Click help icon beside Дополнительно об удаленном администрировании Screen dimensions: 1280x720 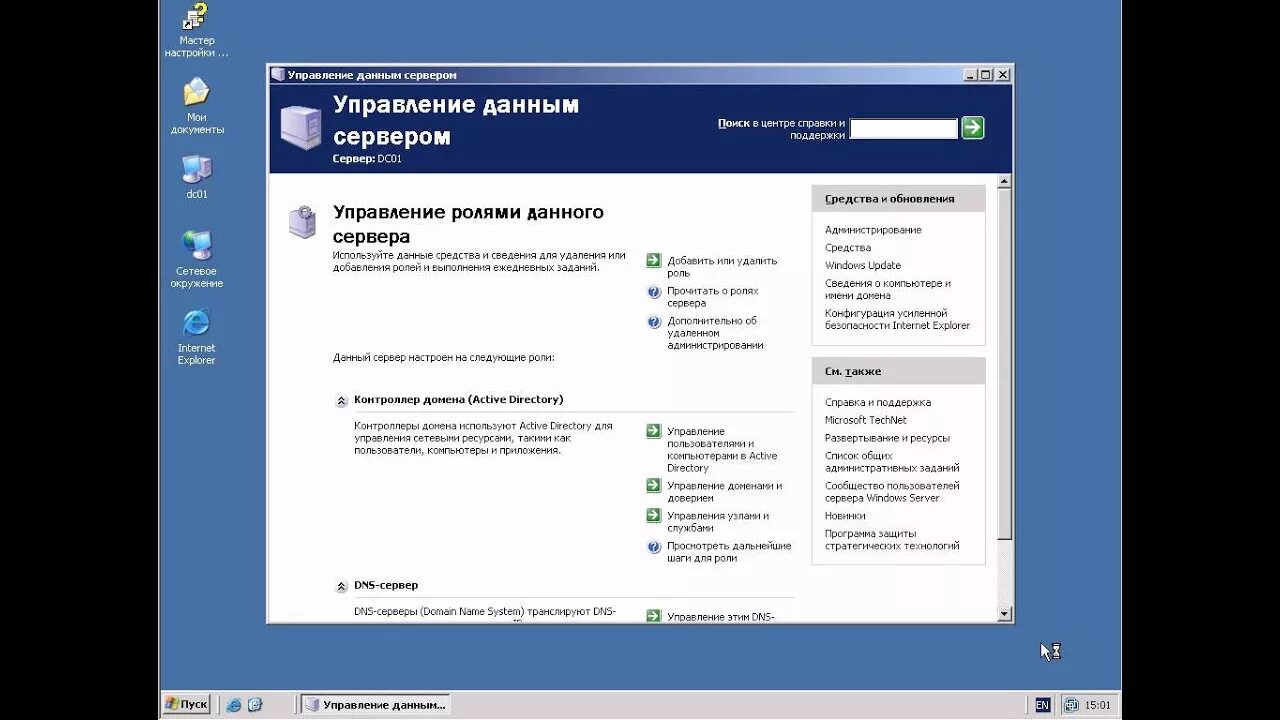(x=654, y=322)
